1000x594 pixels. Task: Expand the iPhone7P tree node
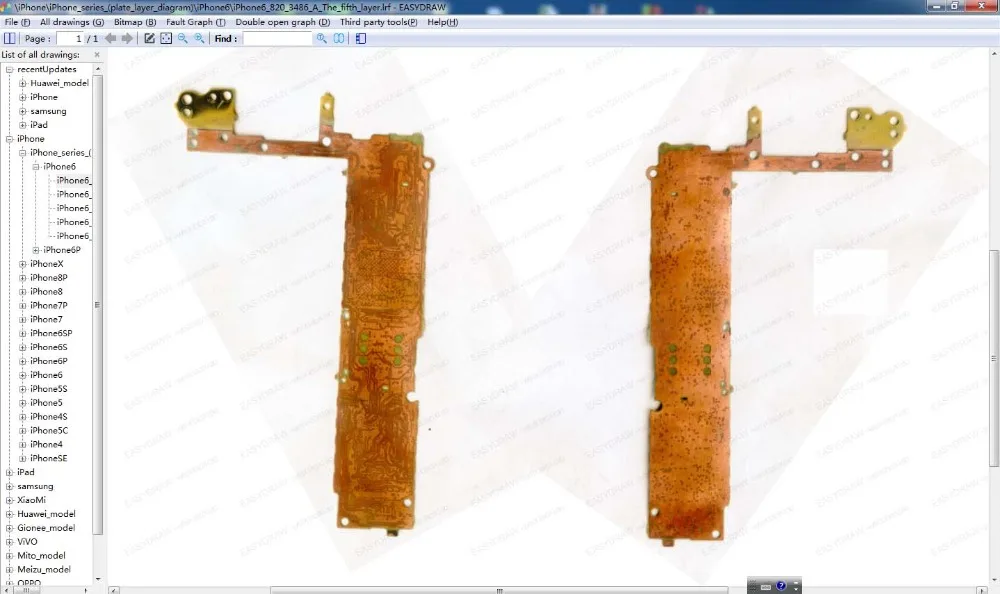(x=22, y=305)
